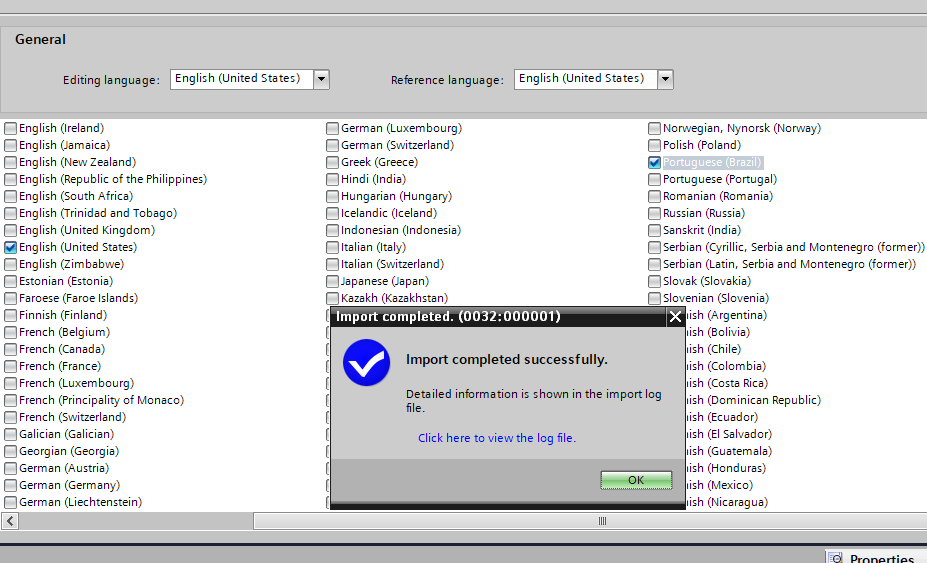The image size is (927, 563).
Task: Open the Editing language dropdown arrow
Action: (321, 79)
